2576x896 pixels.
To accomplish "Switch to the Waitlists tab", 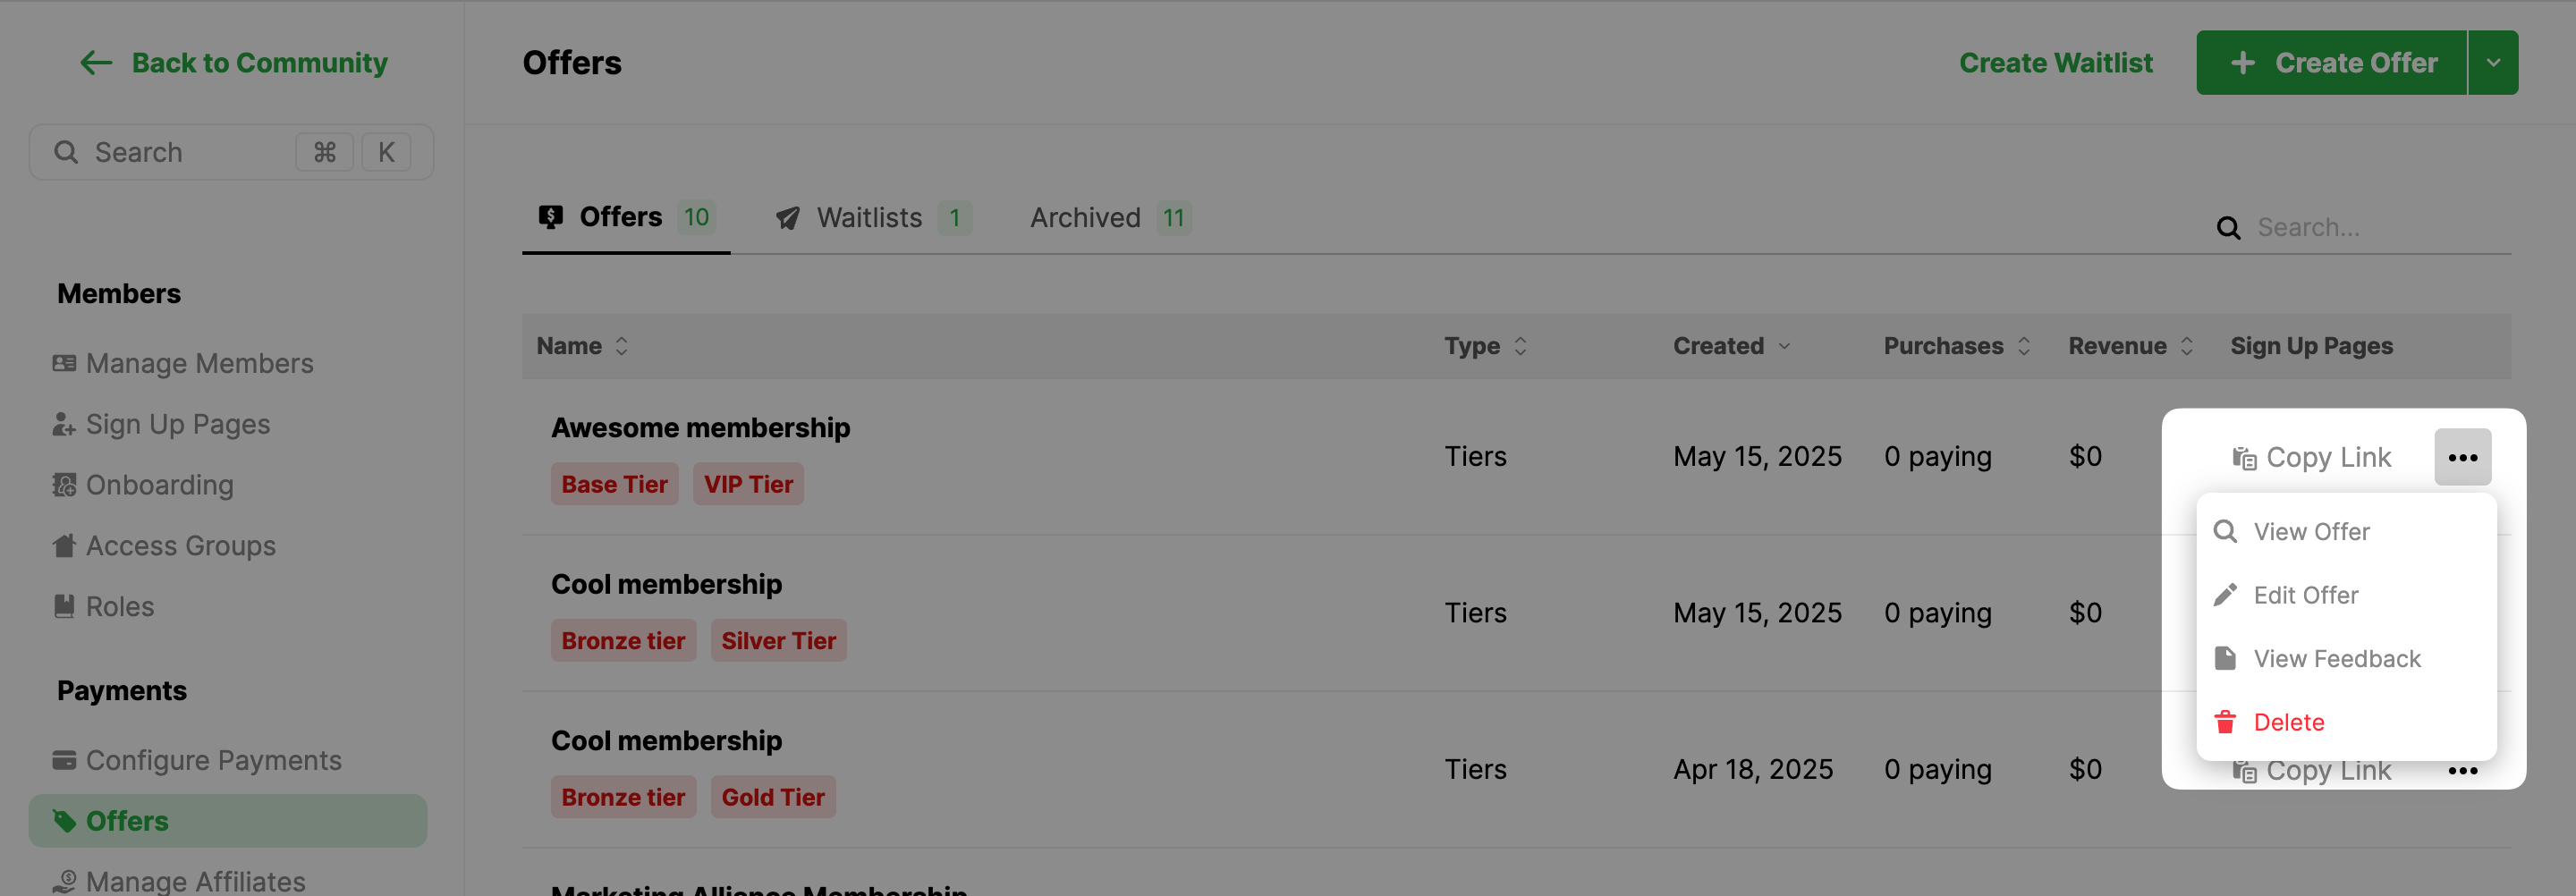I will (x=869, y=218).
